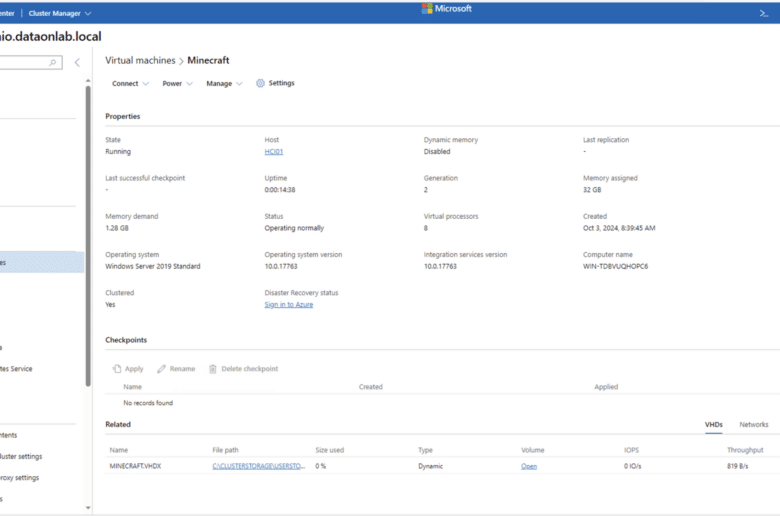Click the Minecraft breadcrumb title
This screenshot has height=516, width=780.
click(208, 60)
